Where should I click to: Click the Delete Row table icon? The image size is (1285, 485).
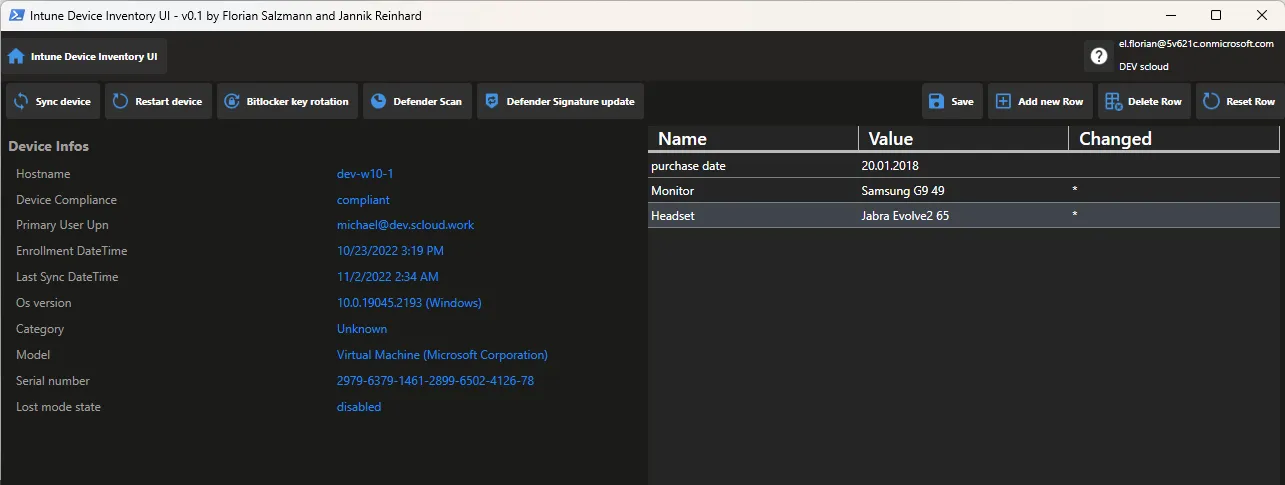pos(1113,101)
